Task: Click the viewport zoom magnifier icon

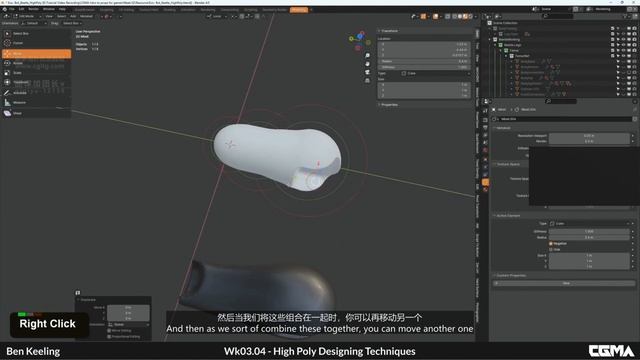Action: [367, 56]
